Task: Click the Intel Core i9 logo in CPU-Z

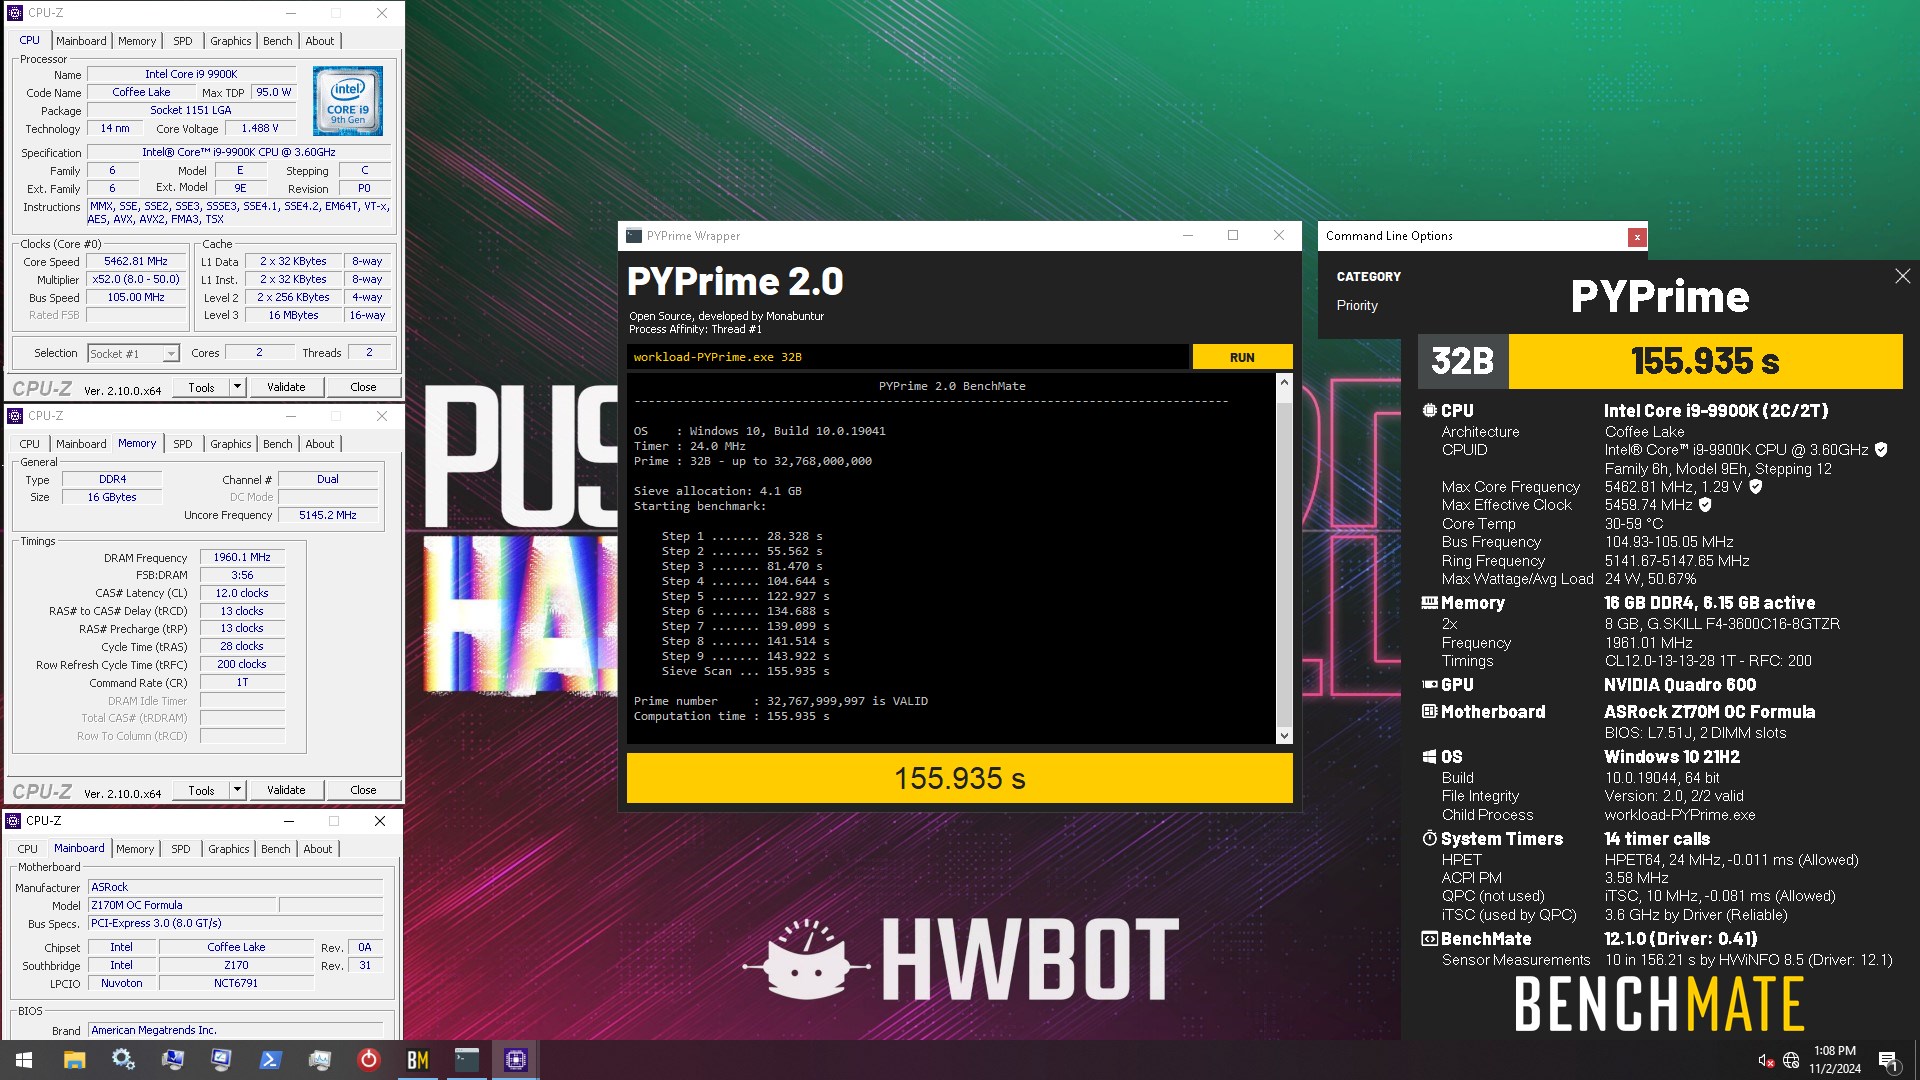Action: pos(347,101)
